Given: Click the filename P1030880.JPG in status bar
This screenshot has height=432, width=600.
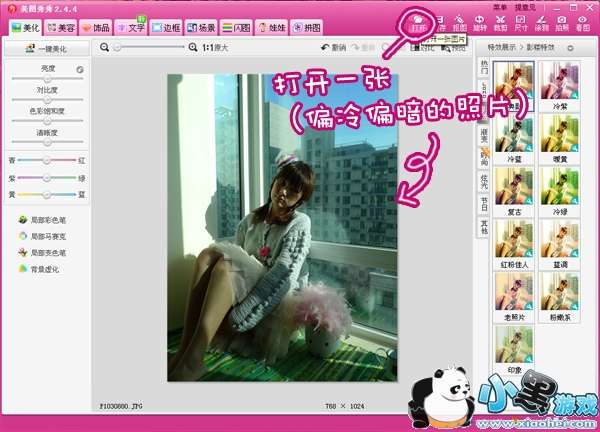Looking at the screenshot, I should pyautogui.click(x=121, y=406).
